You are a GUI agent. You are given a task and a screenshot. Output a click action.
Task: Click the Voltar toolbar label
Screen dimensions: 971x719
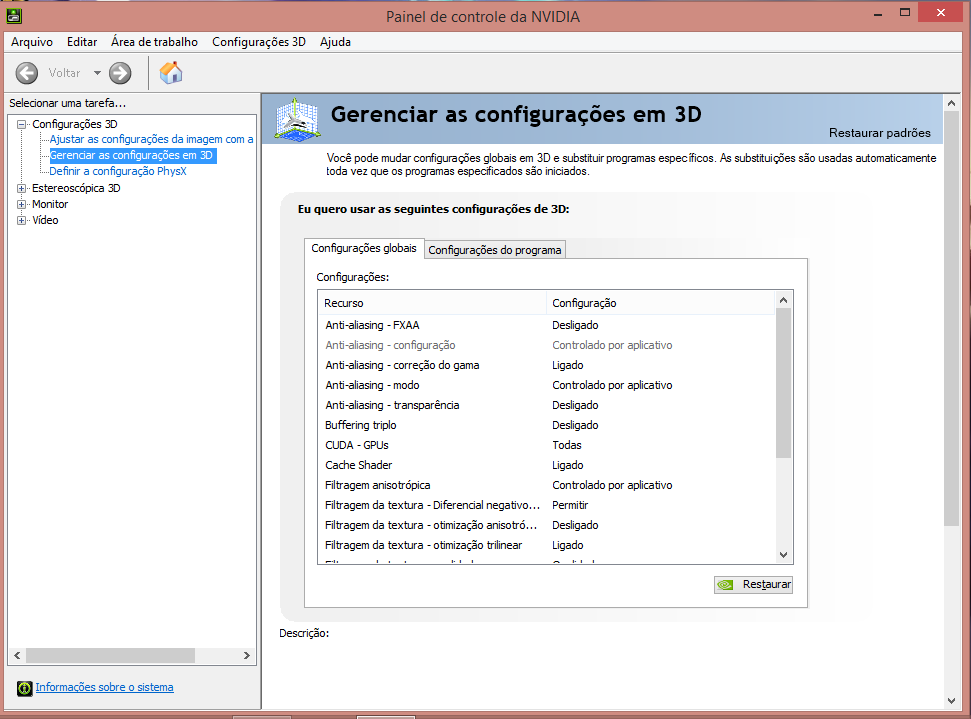(64, 73)
